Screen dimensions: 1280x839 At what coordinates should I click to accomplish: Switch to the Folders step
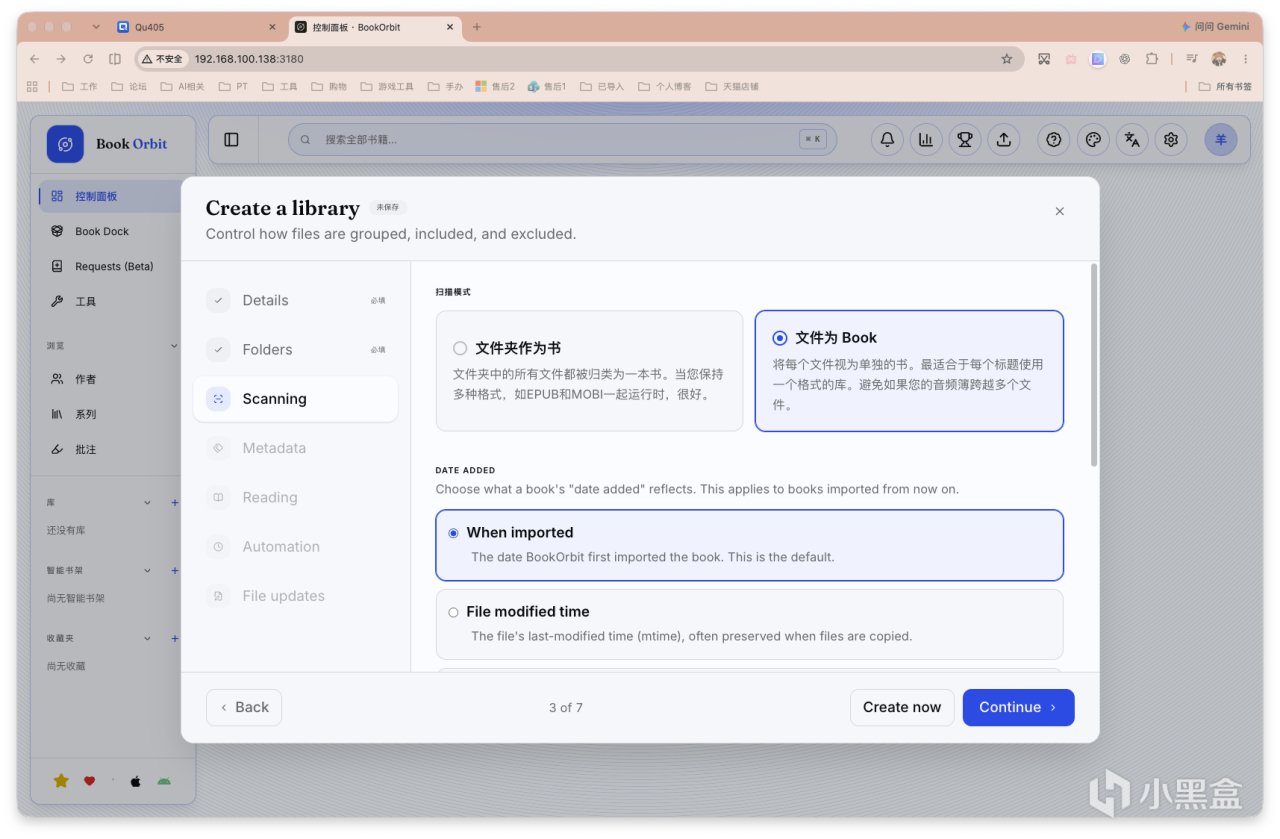[295, 349]
